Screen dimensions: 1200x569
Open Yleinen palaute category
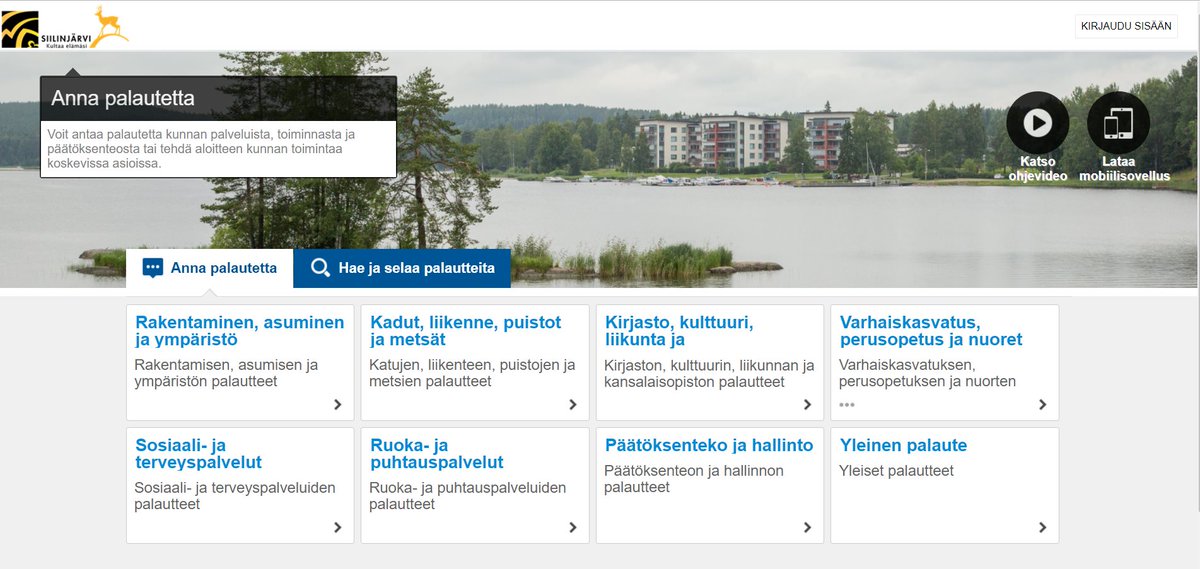pyautogui.click(x=945, y=485)
